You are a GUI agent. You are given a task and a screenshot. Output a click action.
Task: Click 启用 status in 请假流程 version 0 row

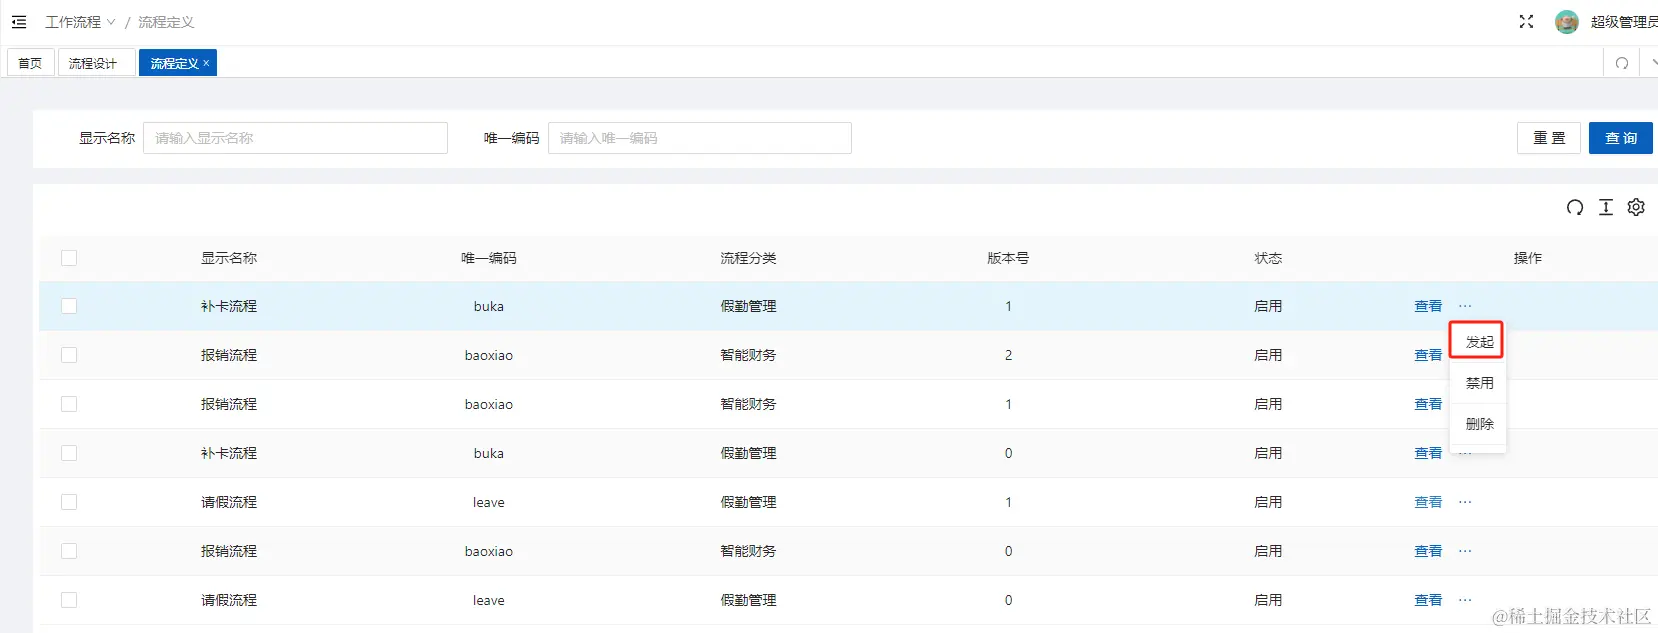coord(1268,600)
